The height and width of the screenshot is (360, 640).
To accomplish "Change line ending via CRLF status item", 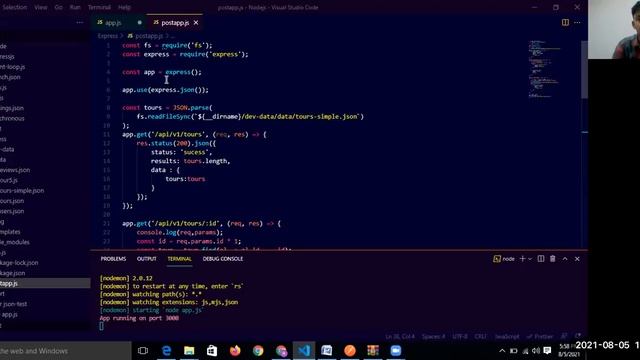I will [481, 336].
